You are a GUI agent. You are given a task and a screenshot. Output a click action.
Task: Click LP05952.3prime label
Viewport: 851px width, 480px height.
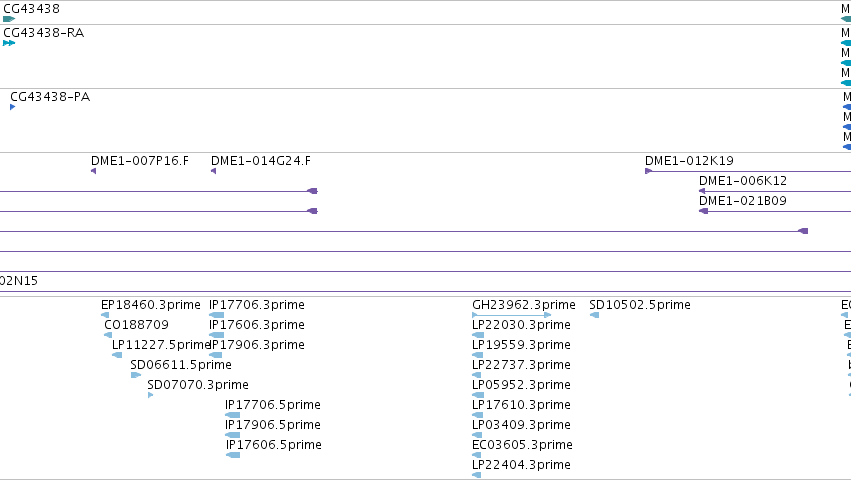click(x=522, y=385)
